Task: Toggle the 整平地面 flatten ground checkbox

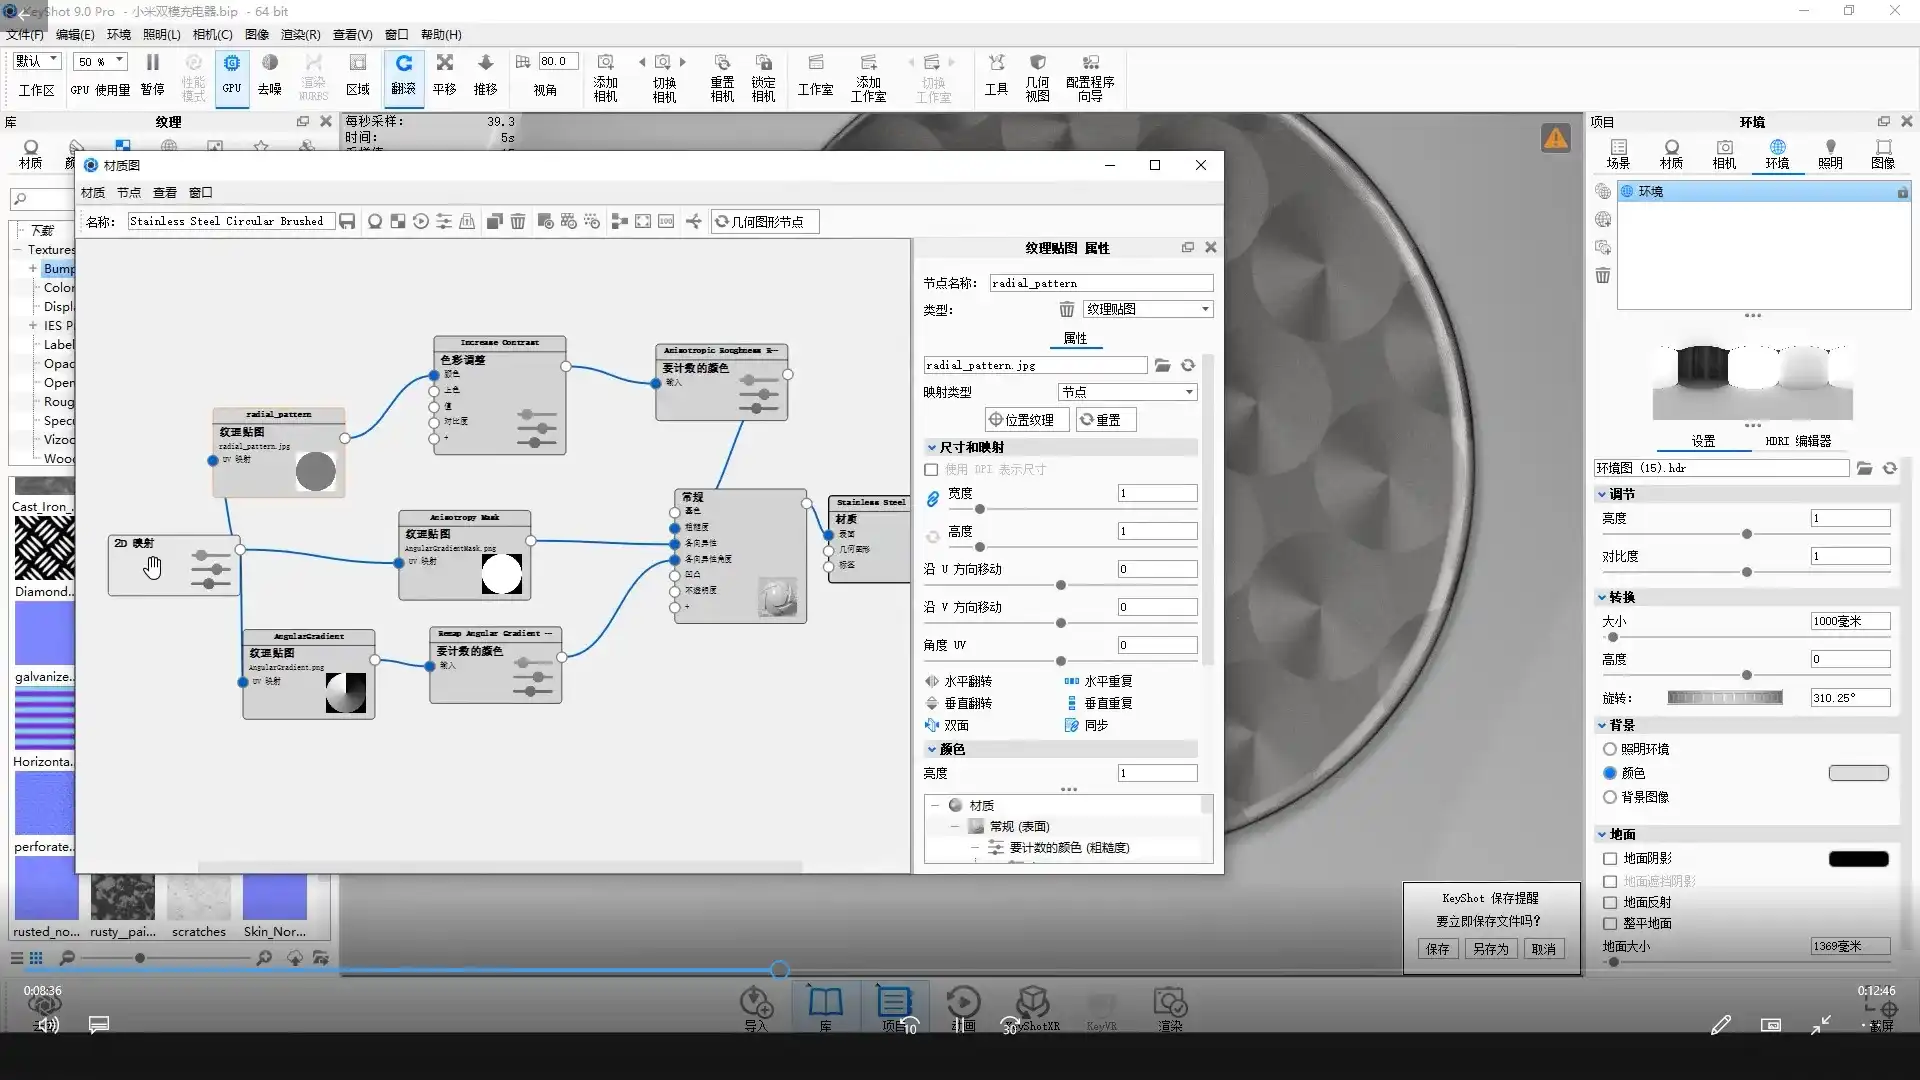Action: click(x=1610, y=924)
